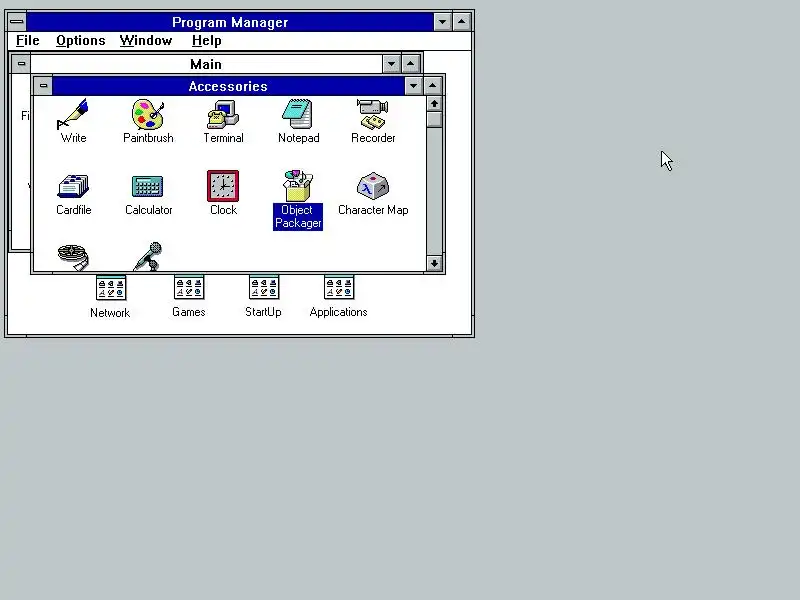Click Accessories scrollbar up arrow

(434, 104)
